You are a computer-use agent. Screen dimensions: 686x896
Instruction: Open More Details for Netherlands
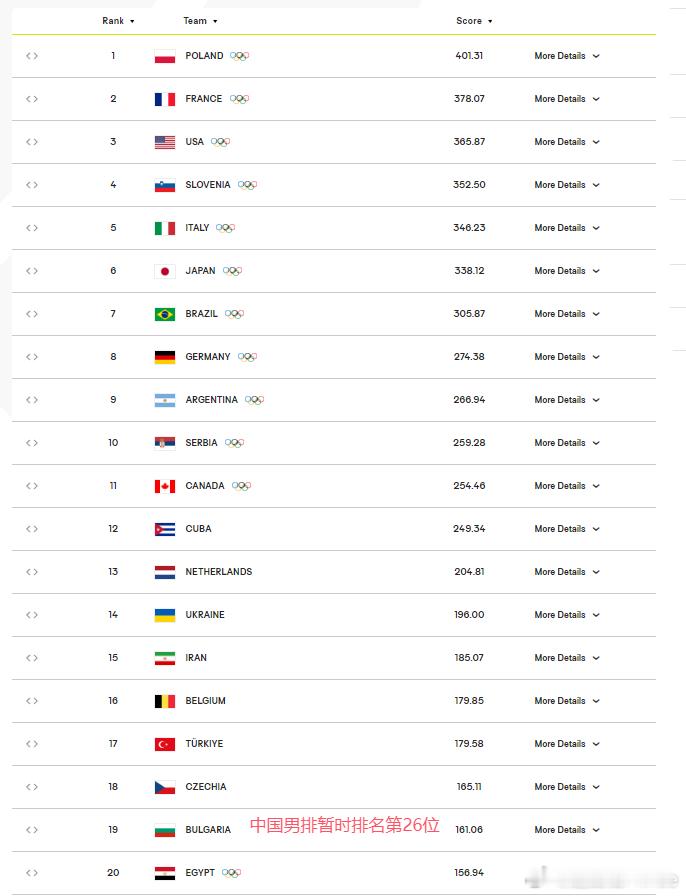567,571
